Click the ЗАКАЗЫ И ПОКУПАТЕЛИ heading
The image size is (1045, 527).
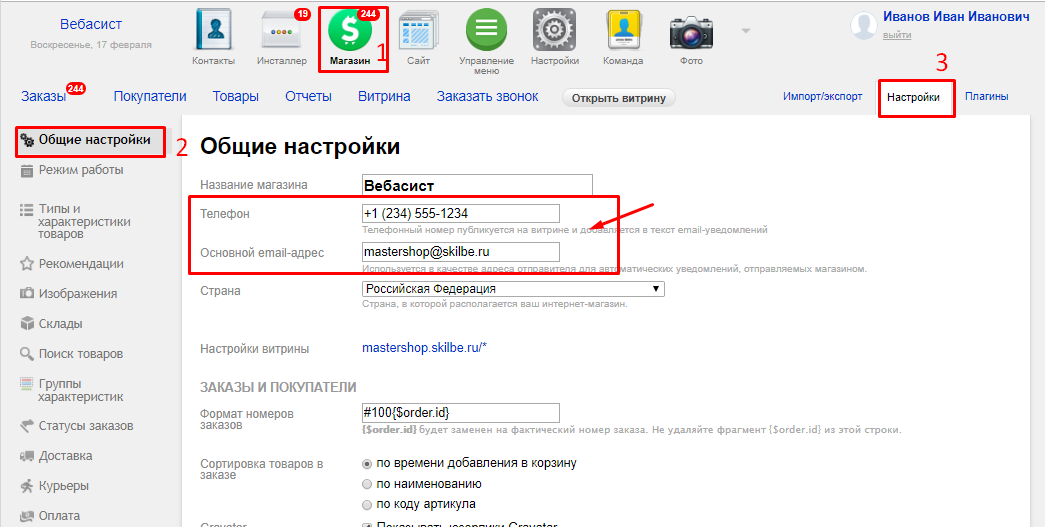[x=279, y=387]
